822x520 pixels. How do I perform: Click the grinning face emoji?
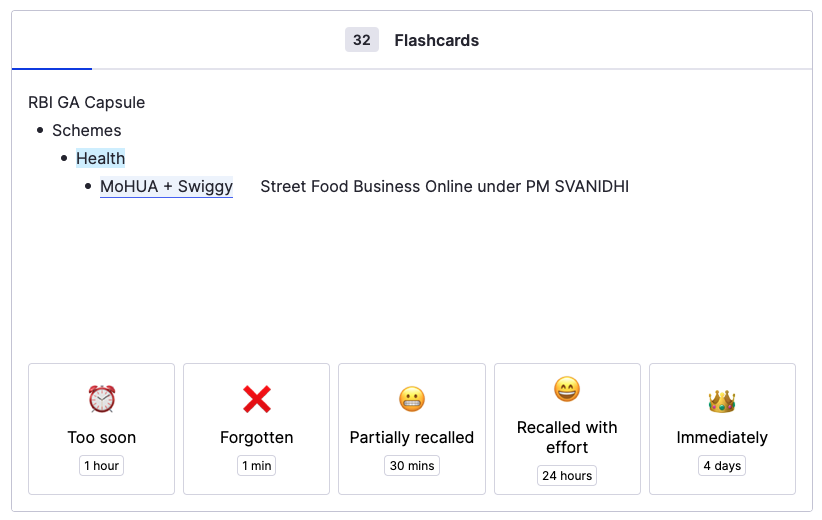point(567,389)
